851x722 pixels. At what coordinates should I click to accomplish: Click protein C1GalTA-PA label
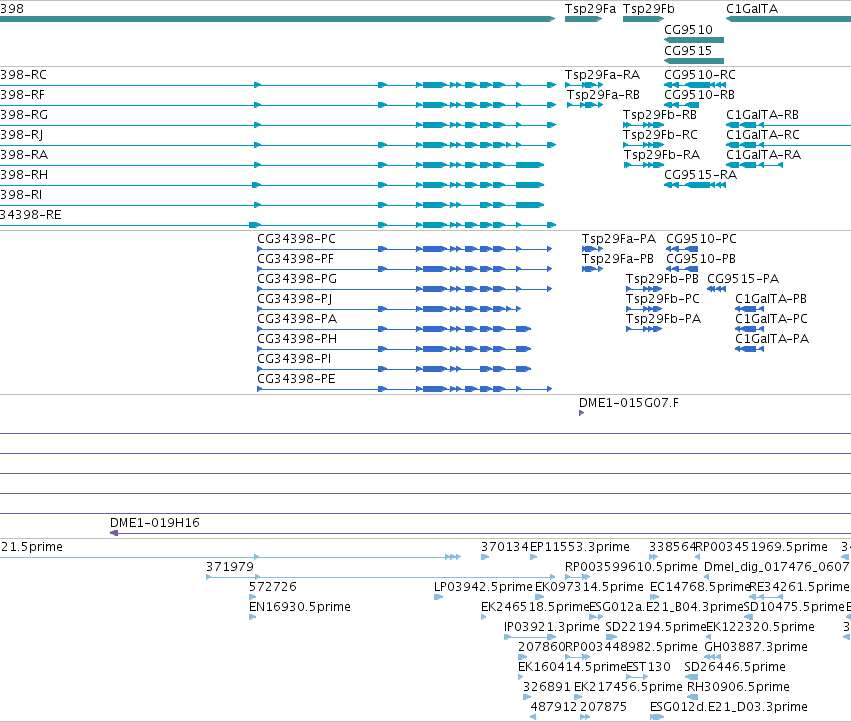click(771, 339)
